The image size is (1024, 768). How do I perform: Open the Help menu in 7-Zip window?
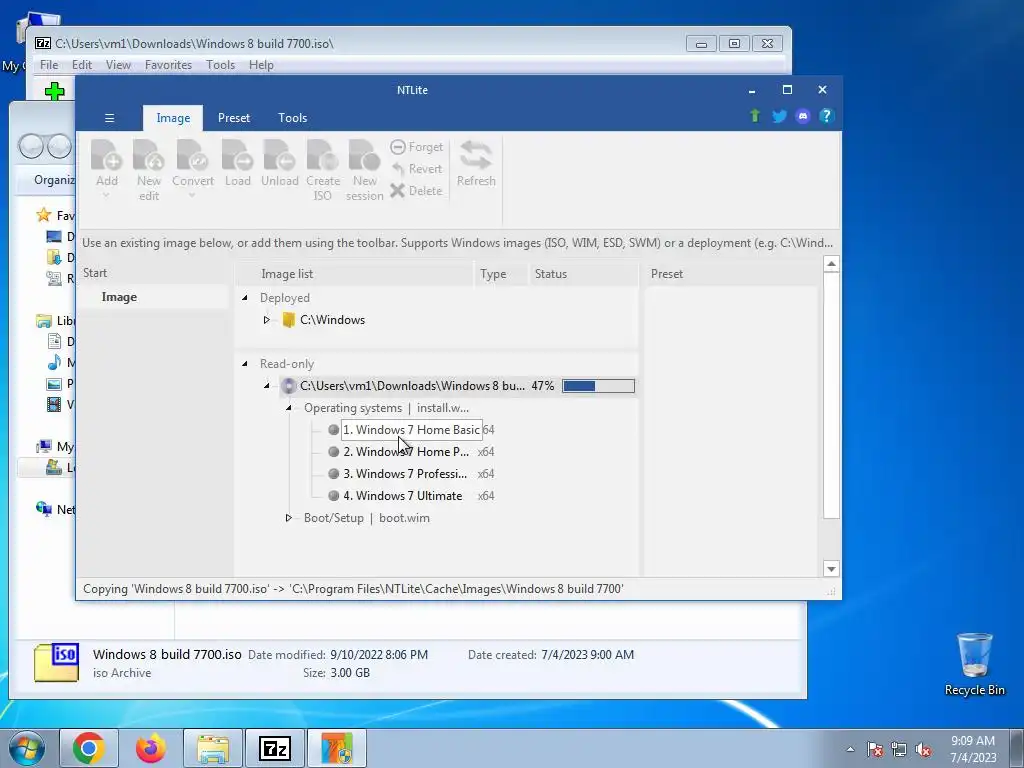261,65
